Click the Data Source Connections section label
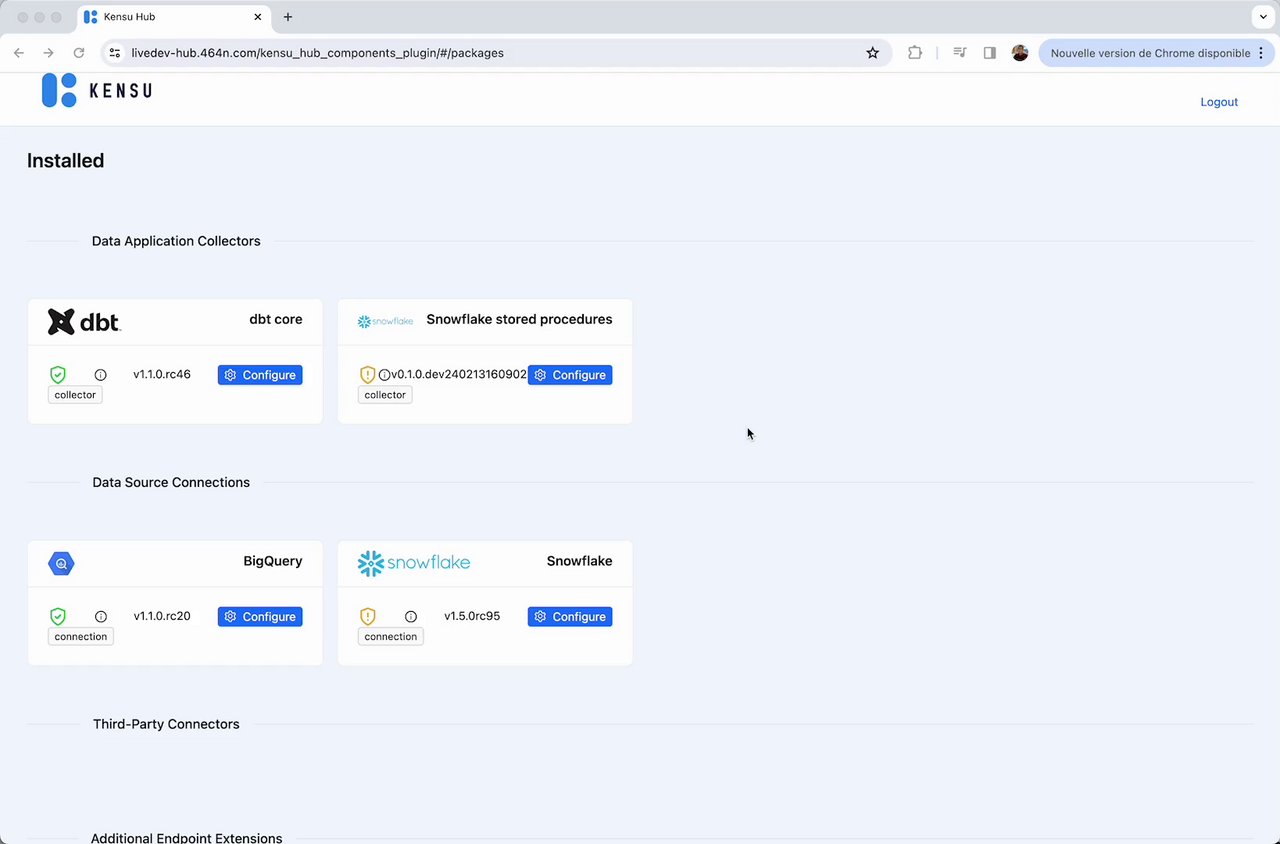 (171, 483)
